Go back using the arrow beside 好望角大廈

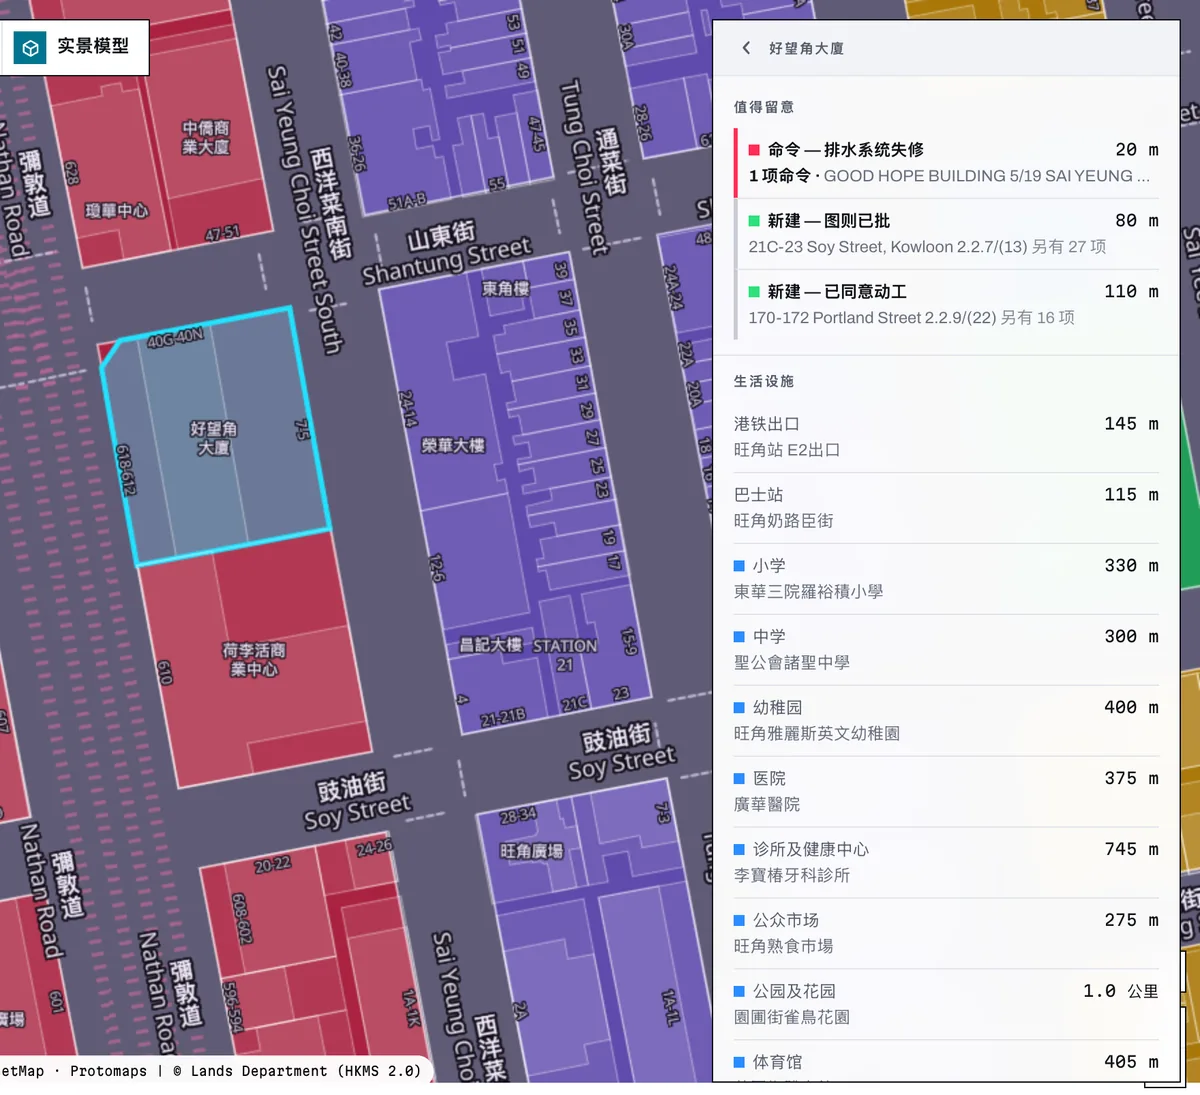(746, 48)
